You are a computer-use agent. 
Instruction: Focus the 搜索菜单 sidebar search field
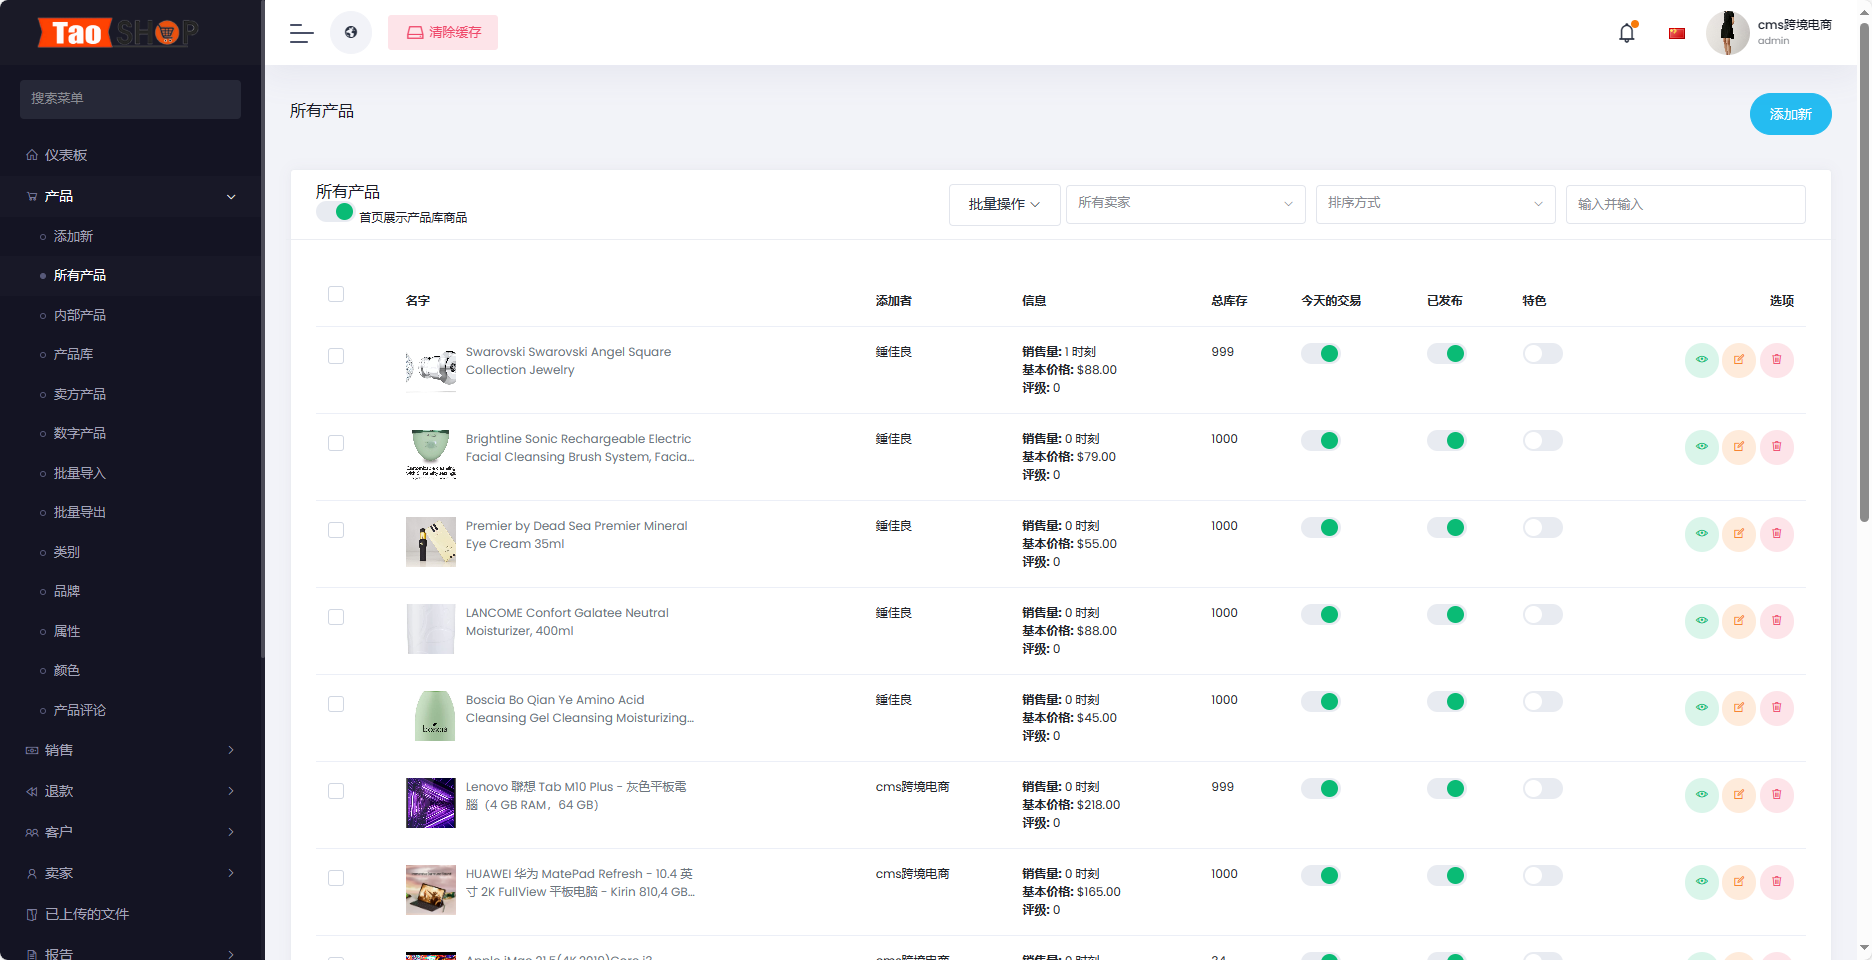[130, 99]
